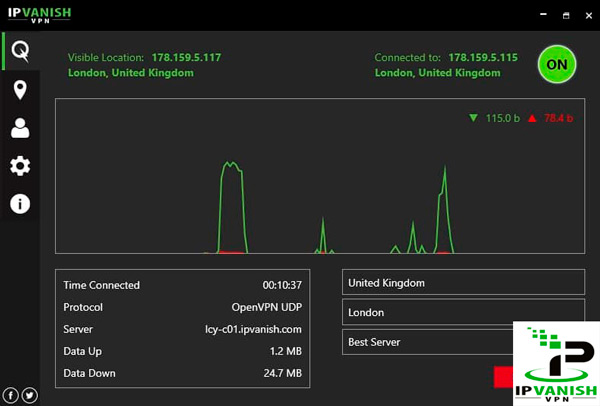Toggle the green ON connection button
Image resolution: width=600 pixels, height=406 pixels.
(x=557, y=64)
